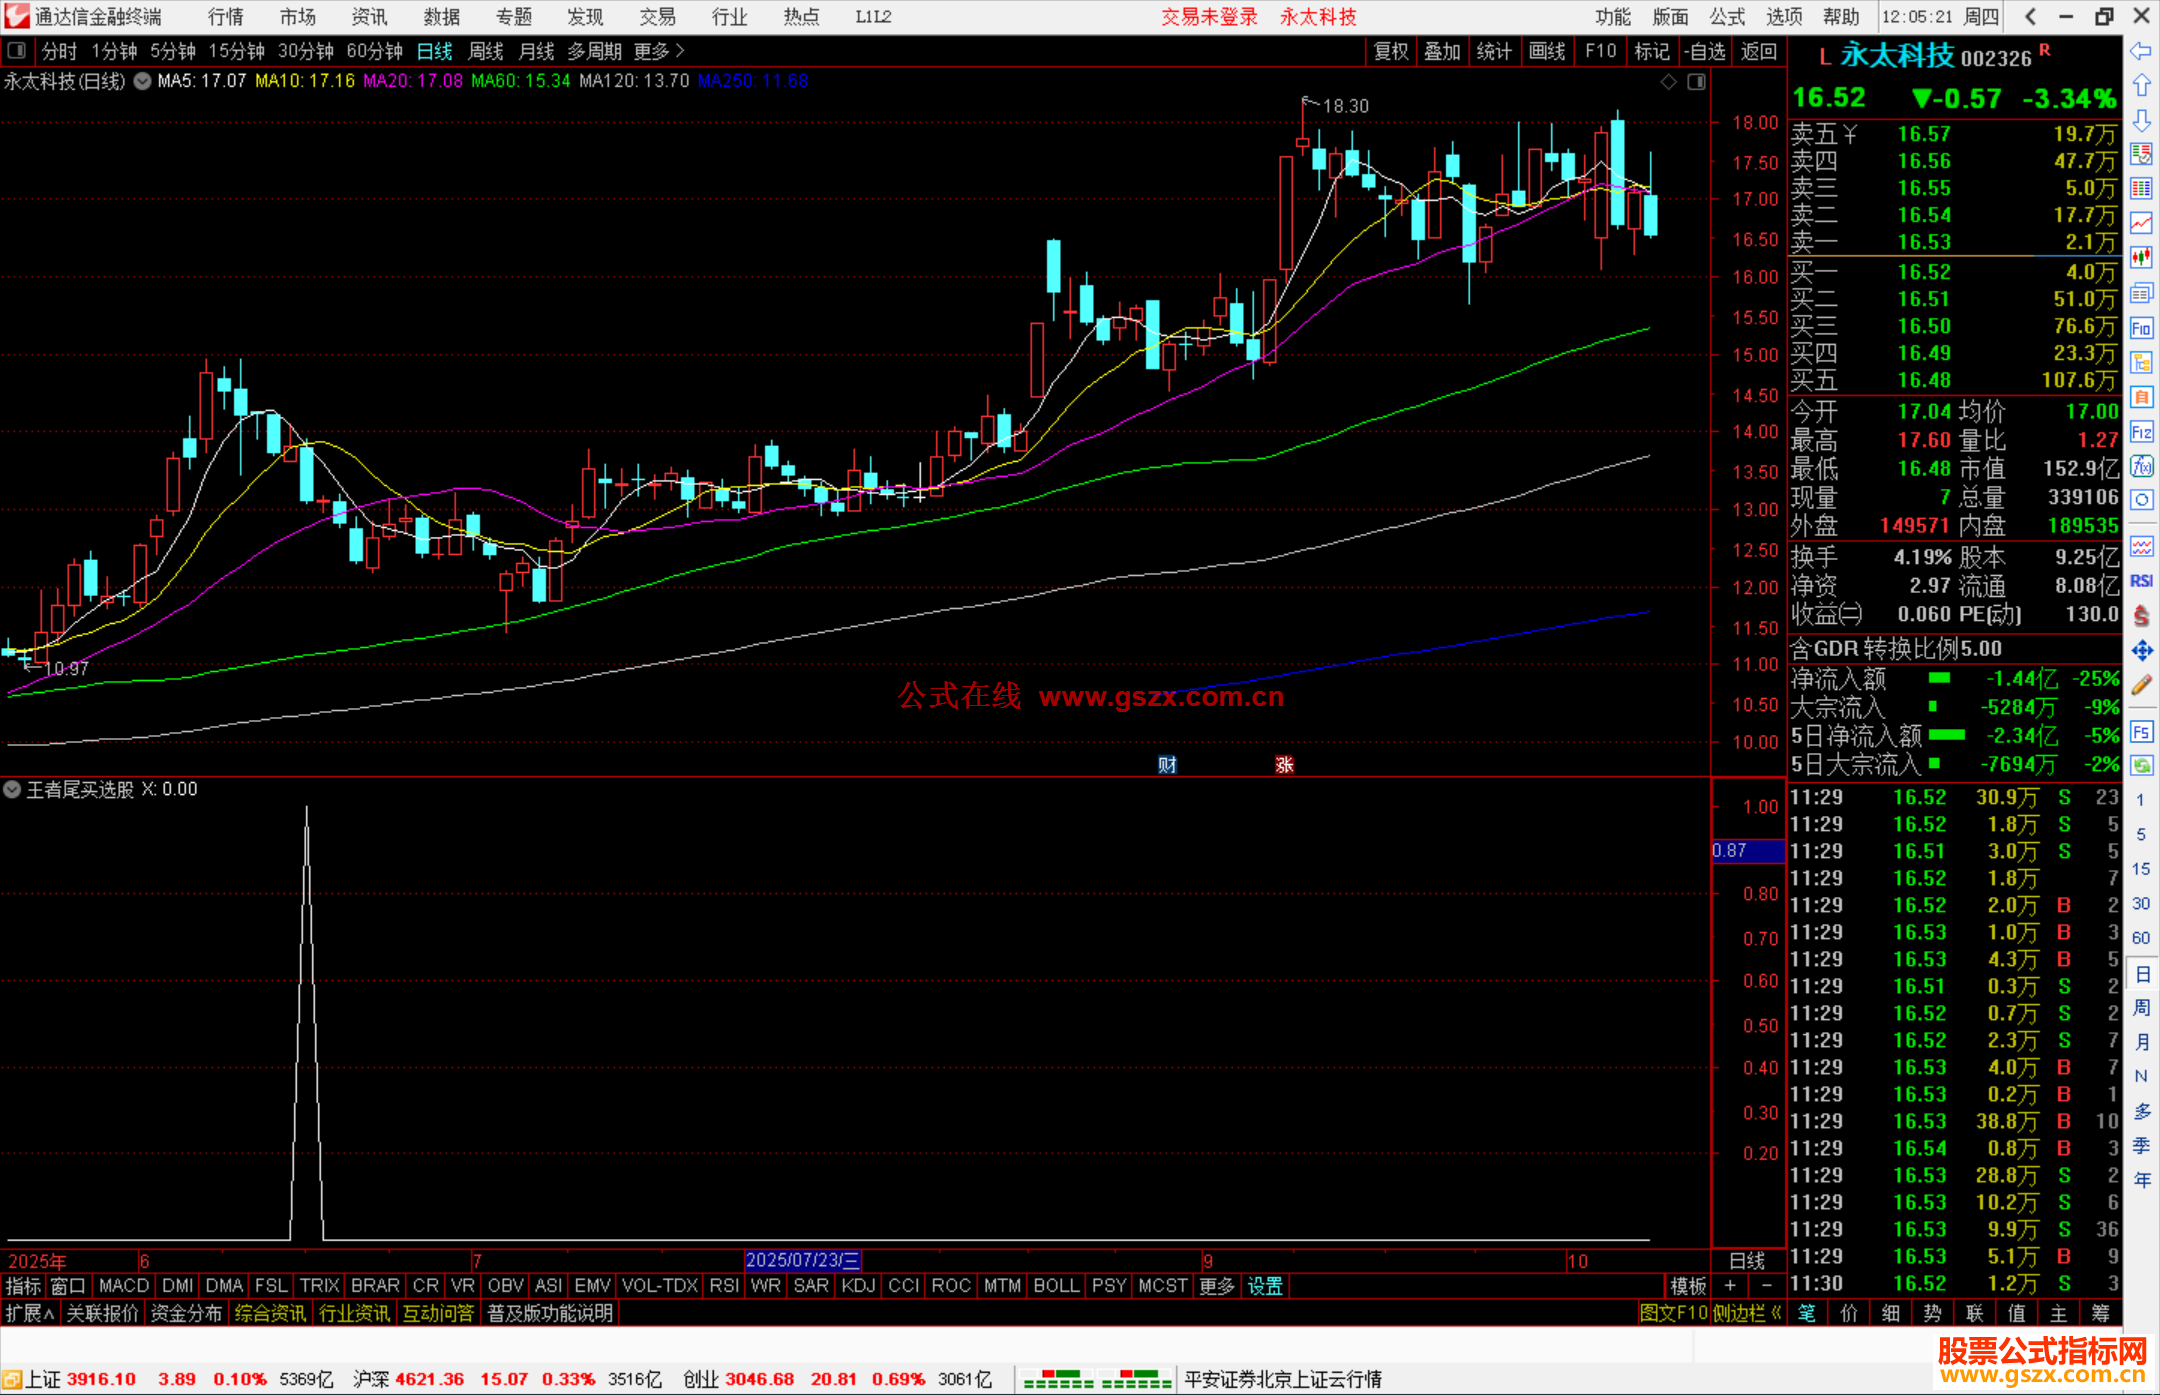Expand the 更多 periods dropdown
The width and height of the screenshot is (2160, 1395).
point(659,51)
